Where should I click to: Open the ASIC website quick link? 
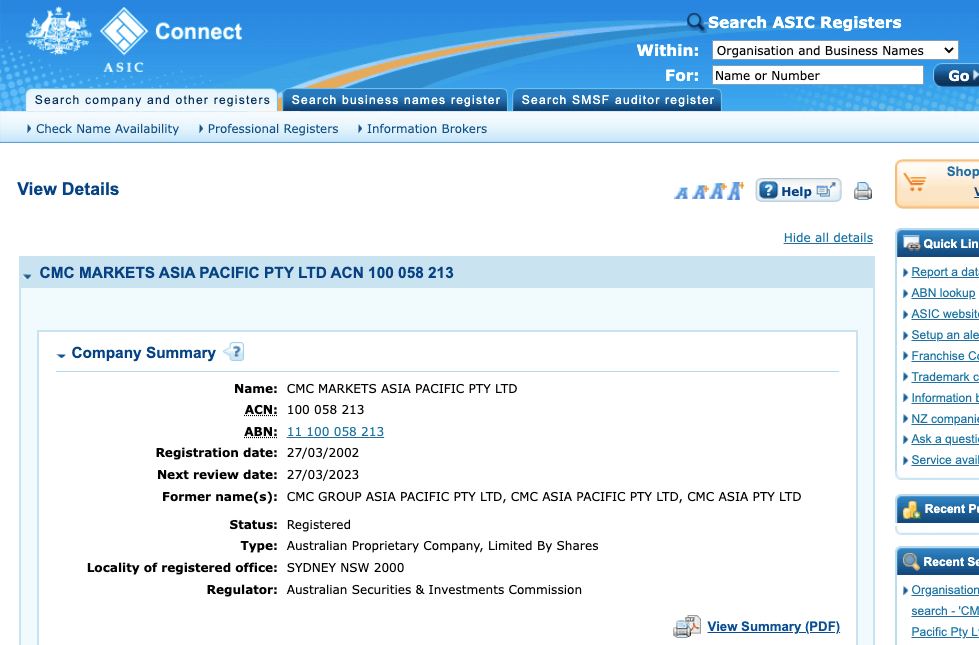click(945, 313)
